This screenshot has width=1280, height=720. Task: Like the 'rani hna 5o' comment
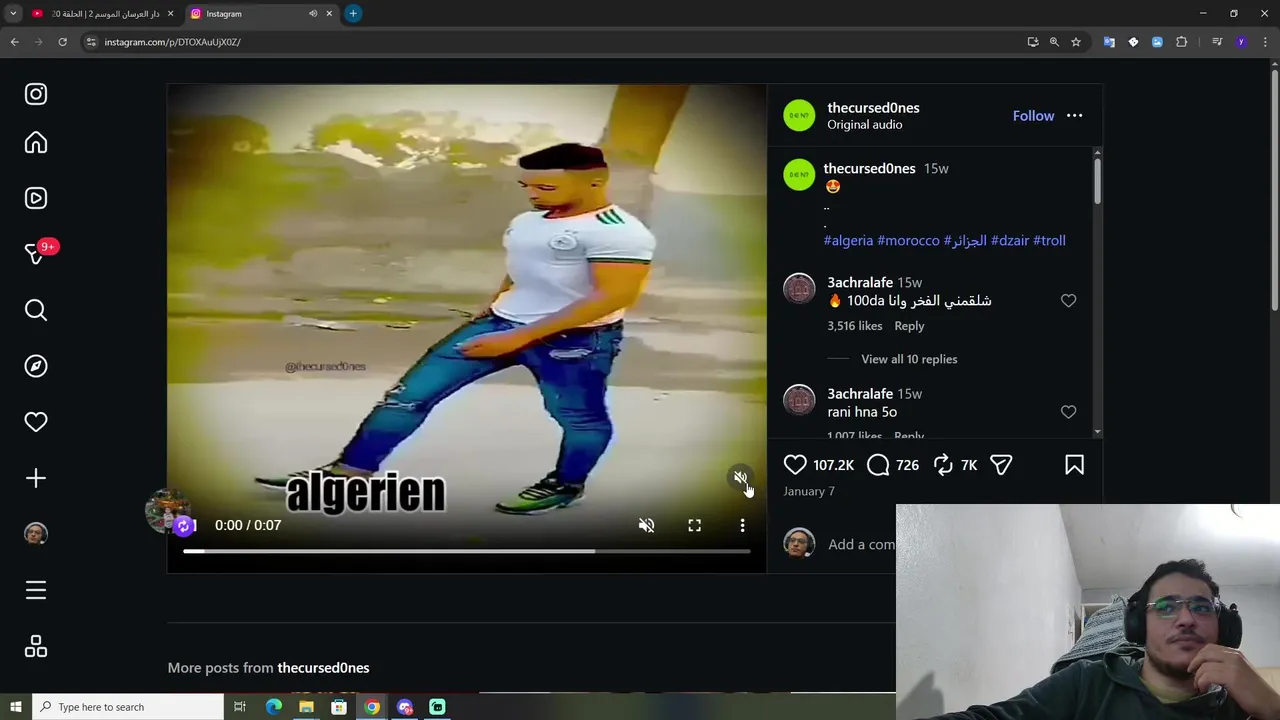click(1068, 412)
